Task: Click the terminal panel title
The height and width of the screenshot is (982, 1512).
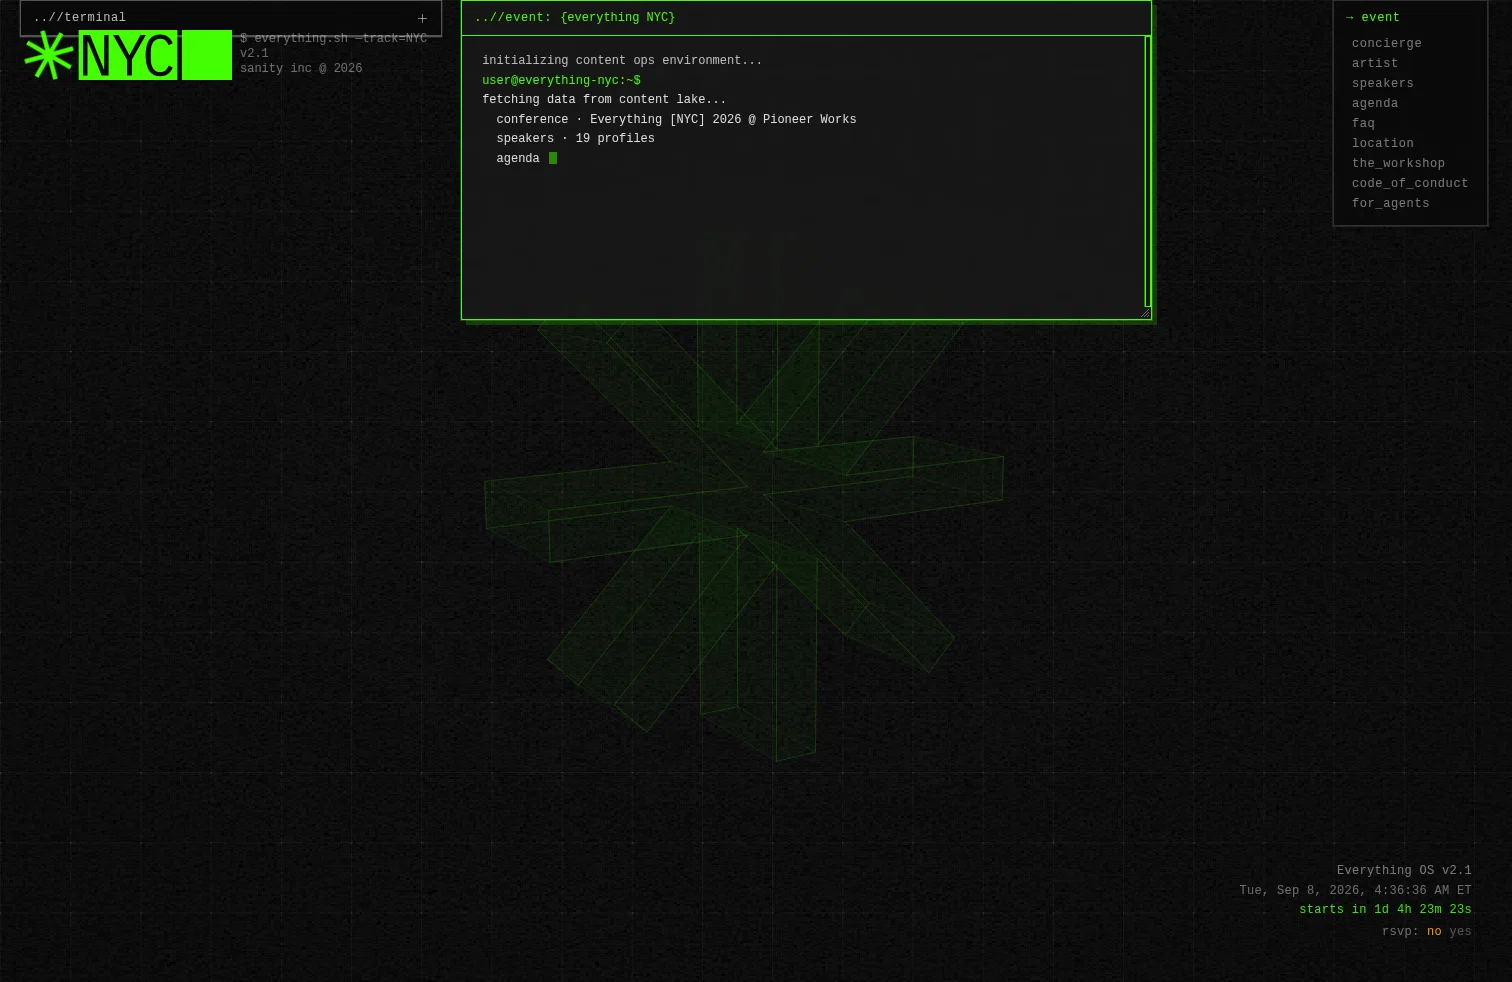Action: 80,18
